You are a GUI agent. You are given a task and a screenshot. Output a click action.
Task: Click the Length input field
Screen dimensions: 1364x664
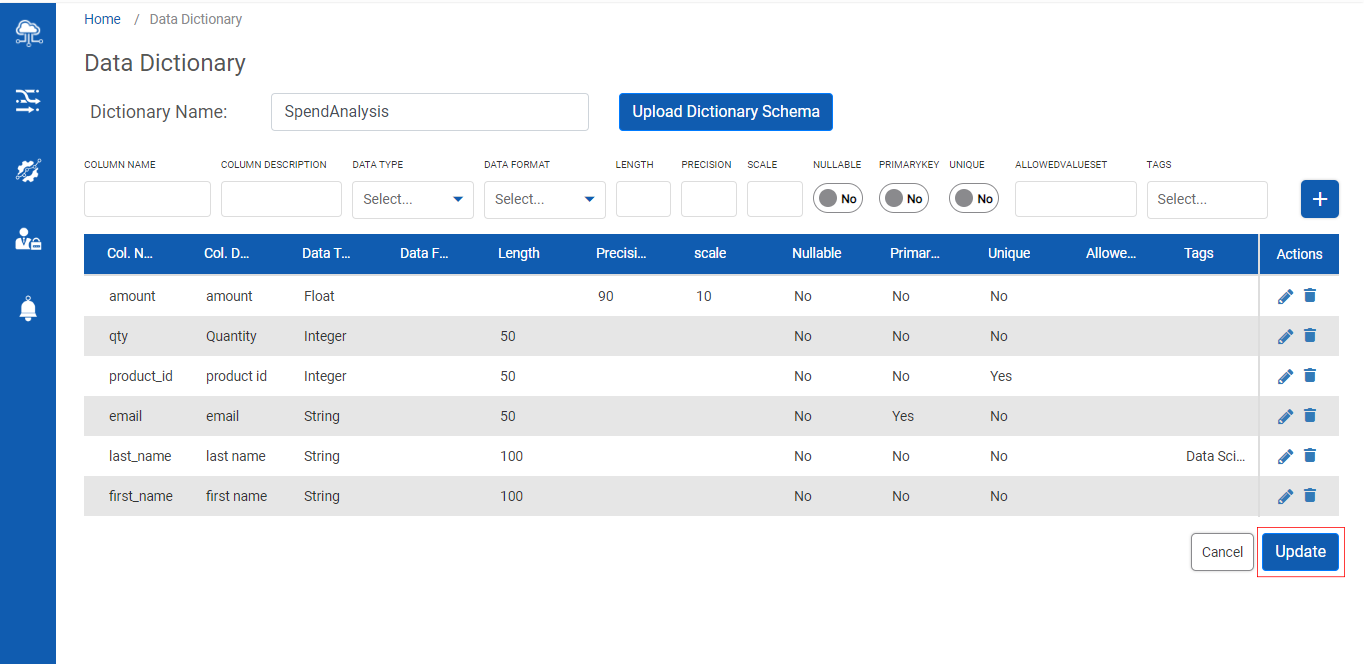click(643, 199)
